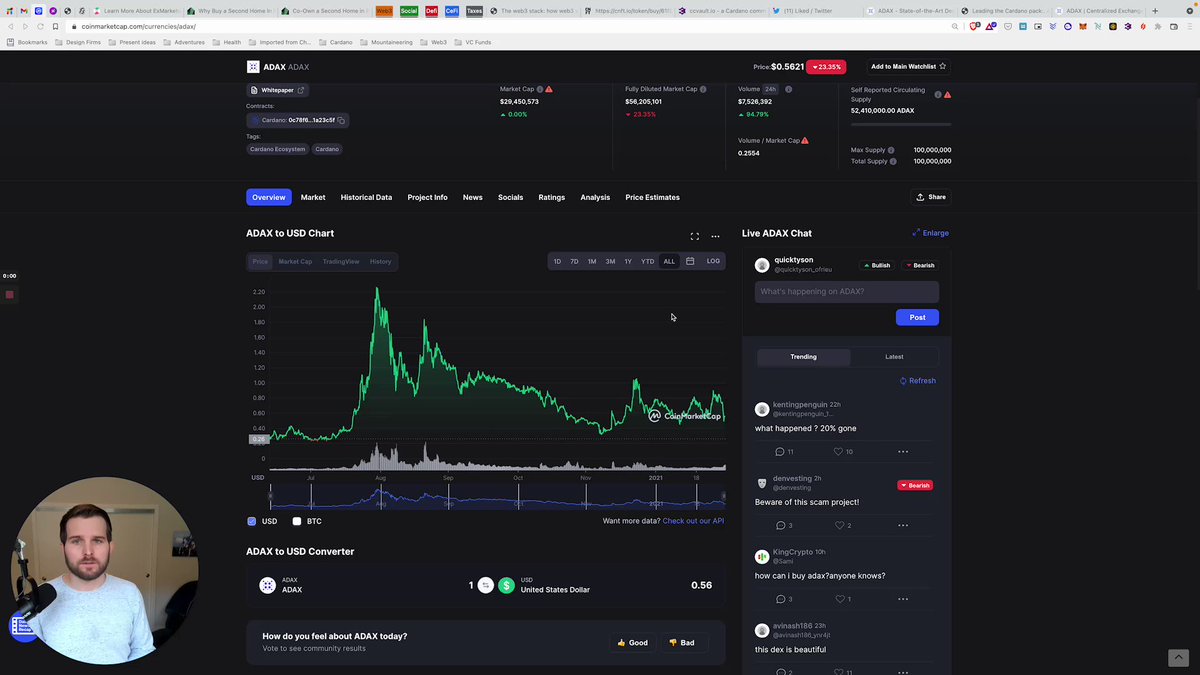The height and width of the screenshot is (675, 1200).
Task: Expand the chart to fullscreen
Action: point(695,237)
